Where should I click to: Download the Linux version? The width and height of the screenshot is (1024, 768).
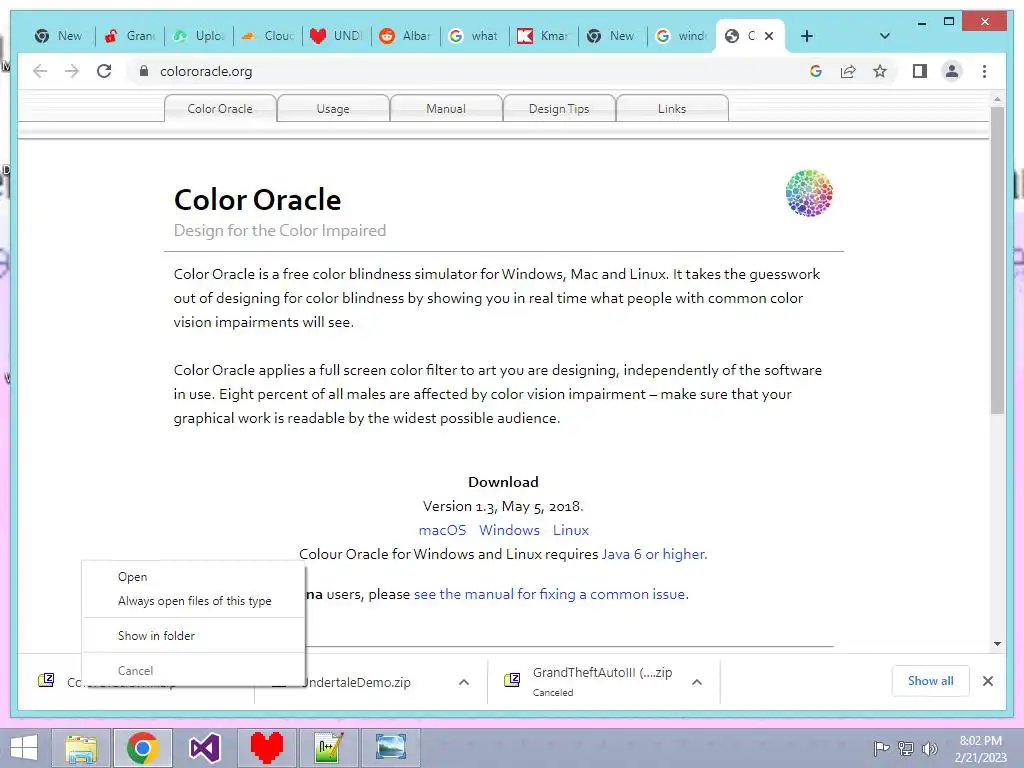click(x=571, y=530)
